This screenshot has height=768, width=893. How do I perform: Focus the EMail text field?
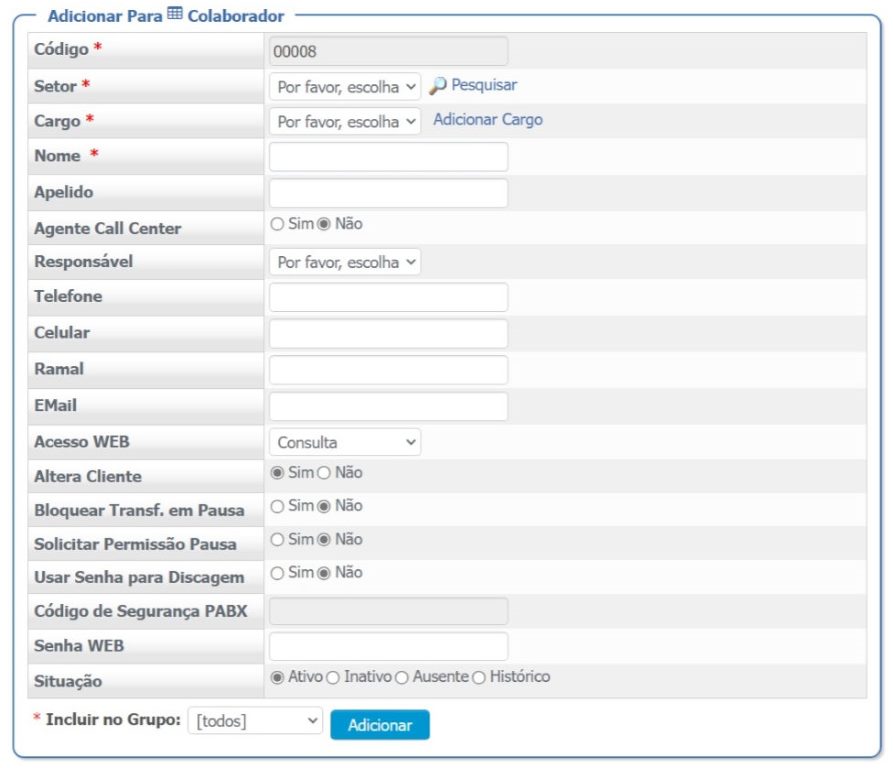pos(388,406)
